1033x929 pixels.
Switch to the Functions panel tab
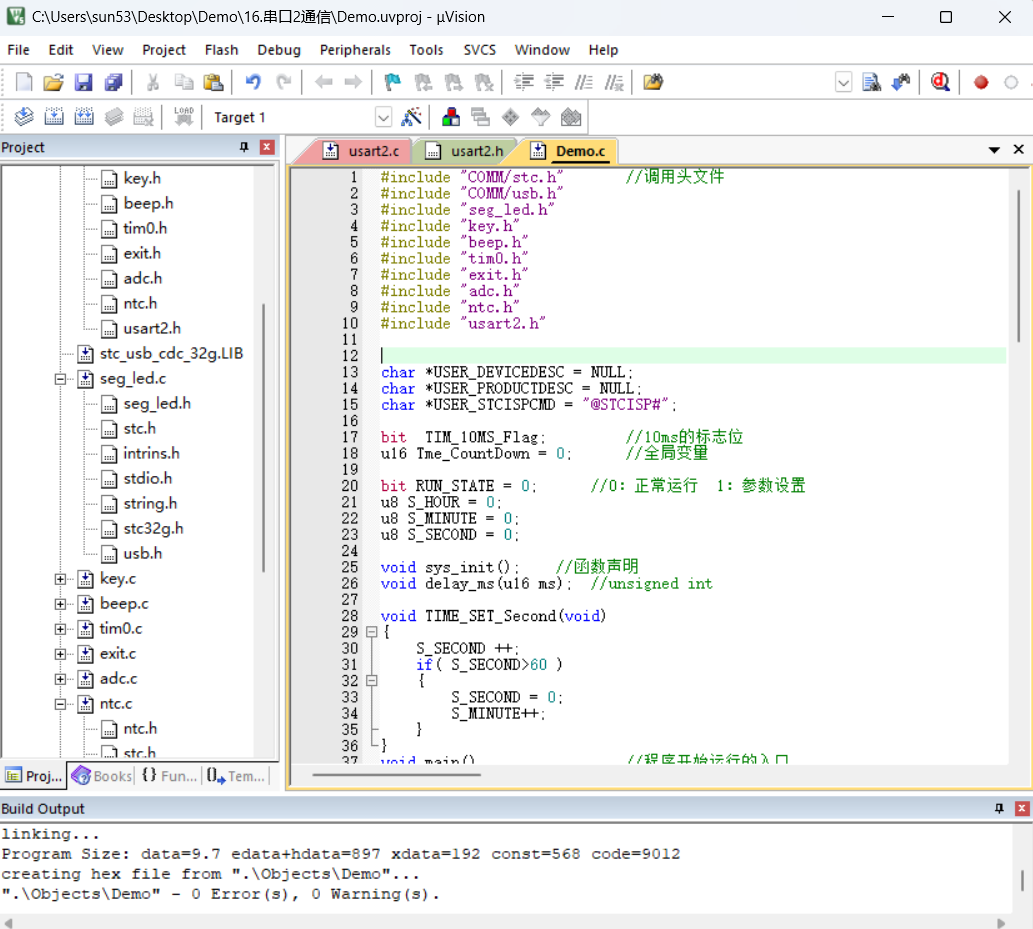click(x=169, y=776)
